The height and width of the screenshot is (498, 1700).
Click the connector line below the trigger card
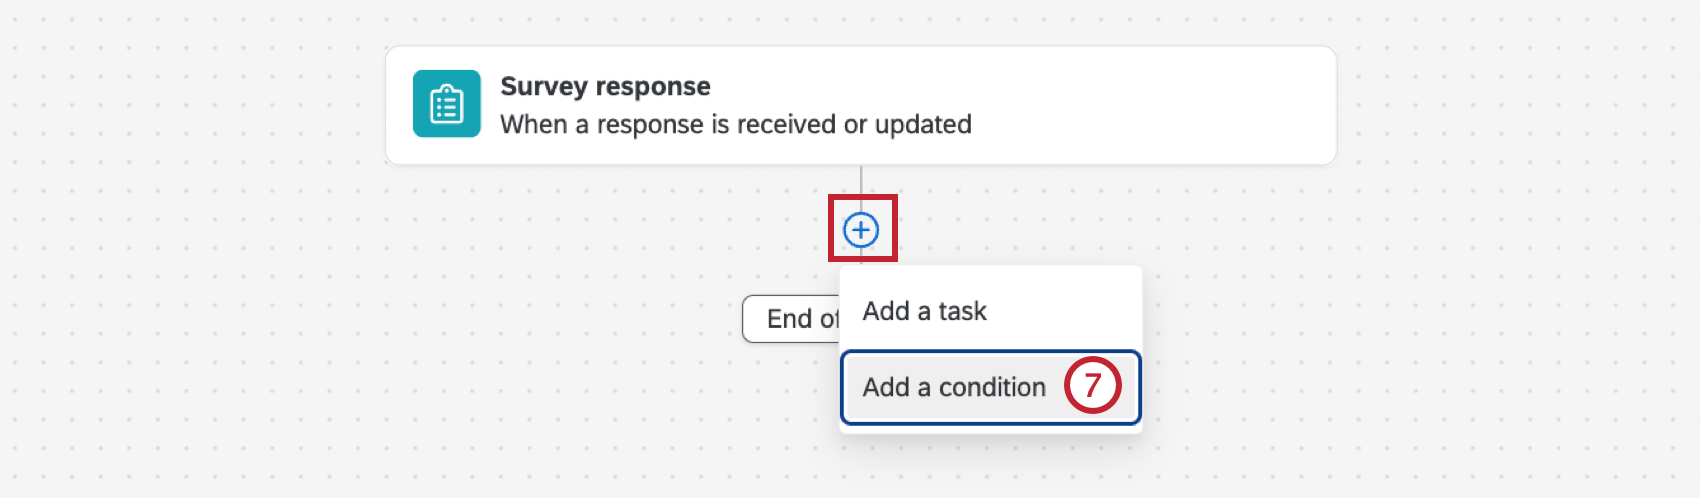[x=861, y=181]
